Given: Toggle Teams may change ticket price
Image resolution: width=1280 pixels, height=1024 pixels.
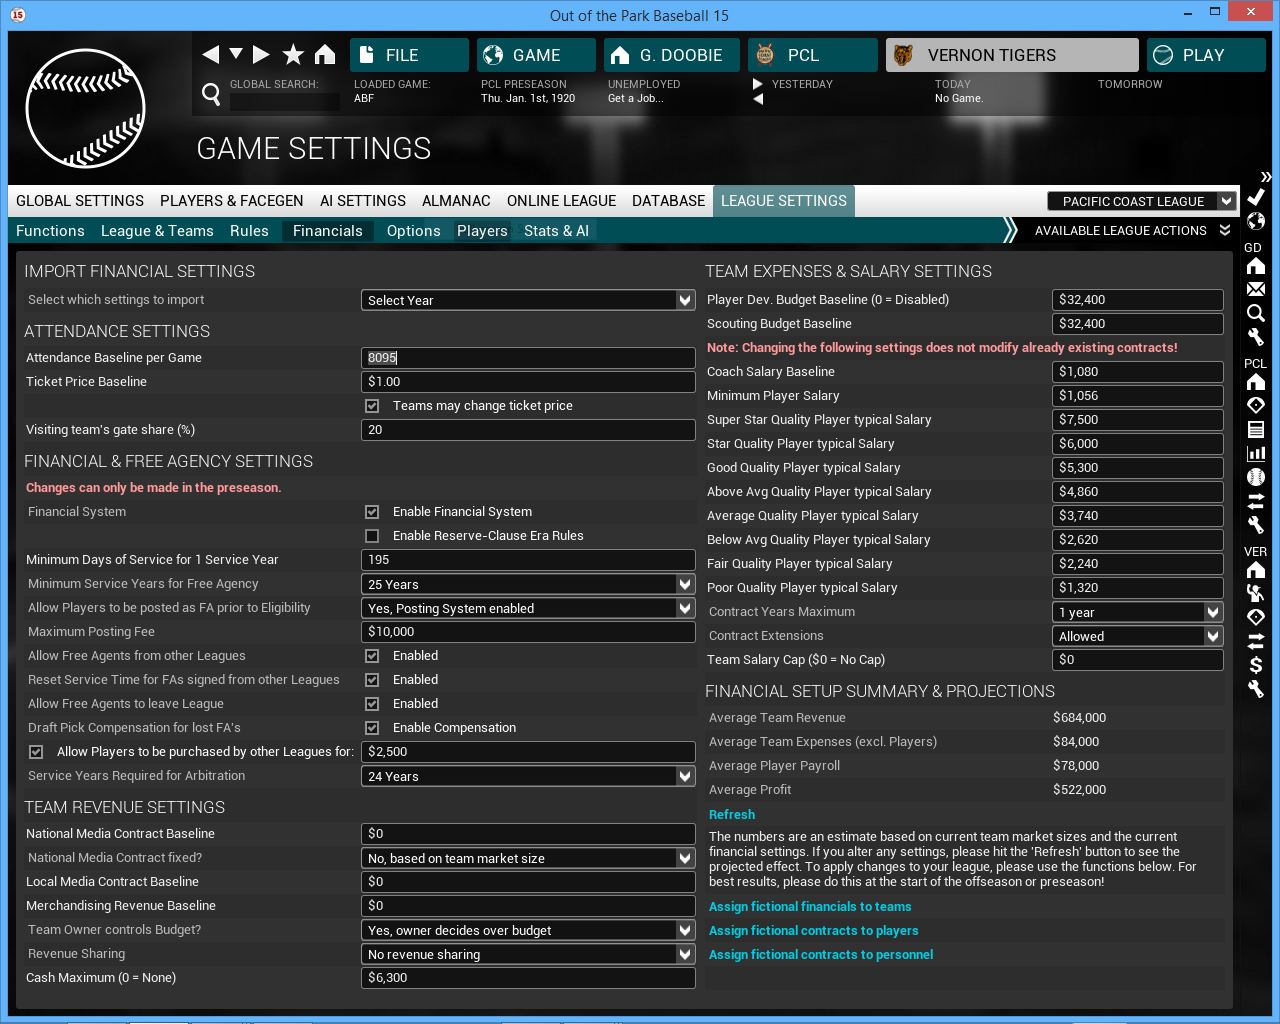Looking at the screenshot, I should coord(372,406).
